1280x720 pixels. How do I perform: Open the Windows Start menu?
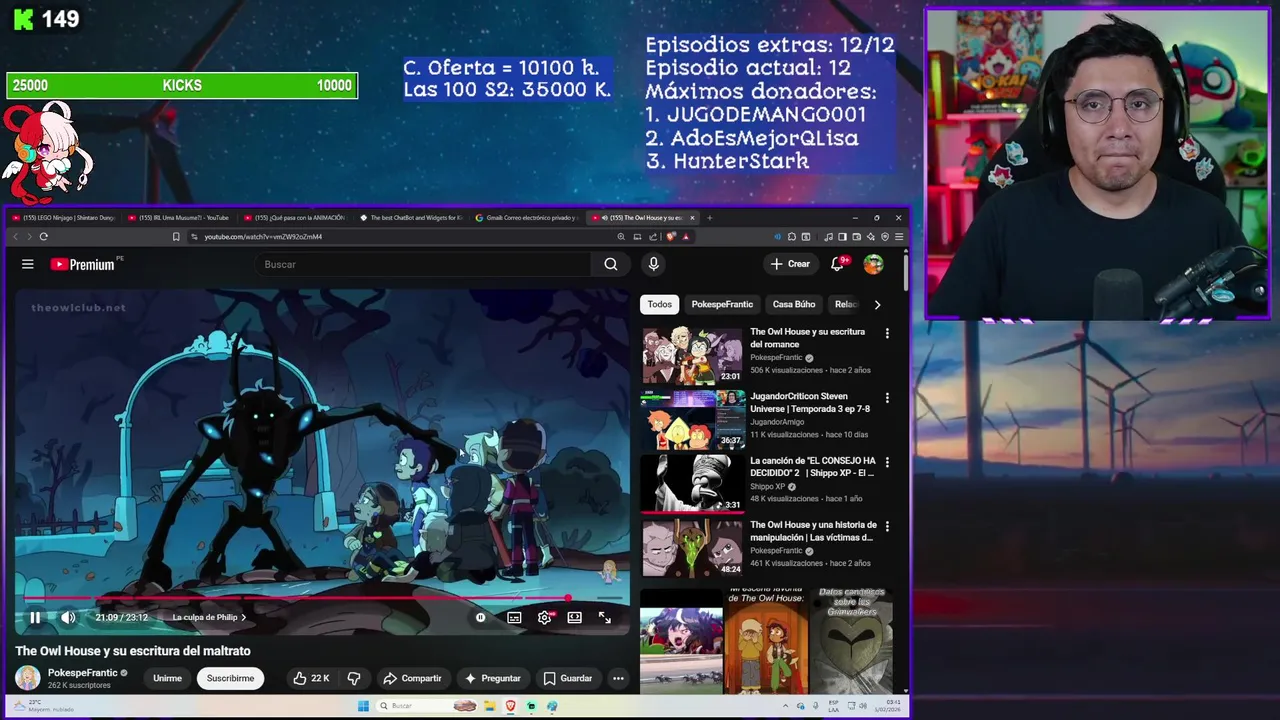point(363,706)
